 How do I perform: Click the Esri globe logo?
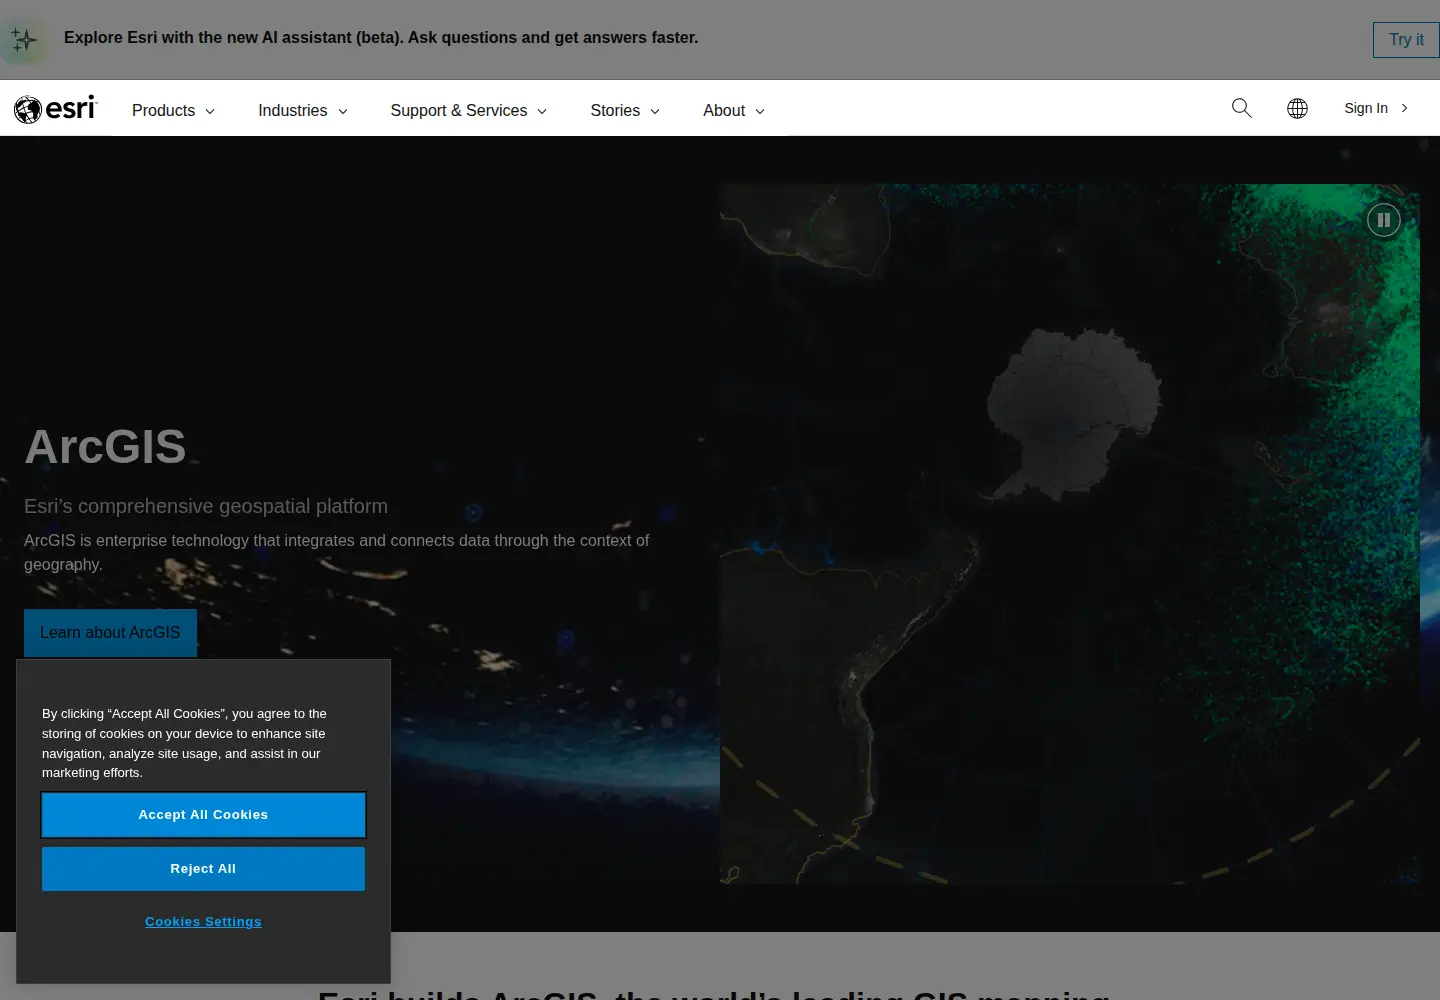tap(55, 108)
